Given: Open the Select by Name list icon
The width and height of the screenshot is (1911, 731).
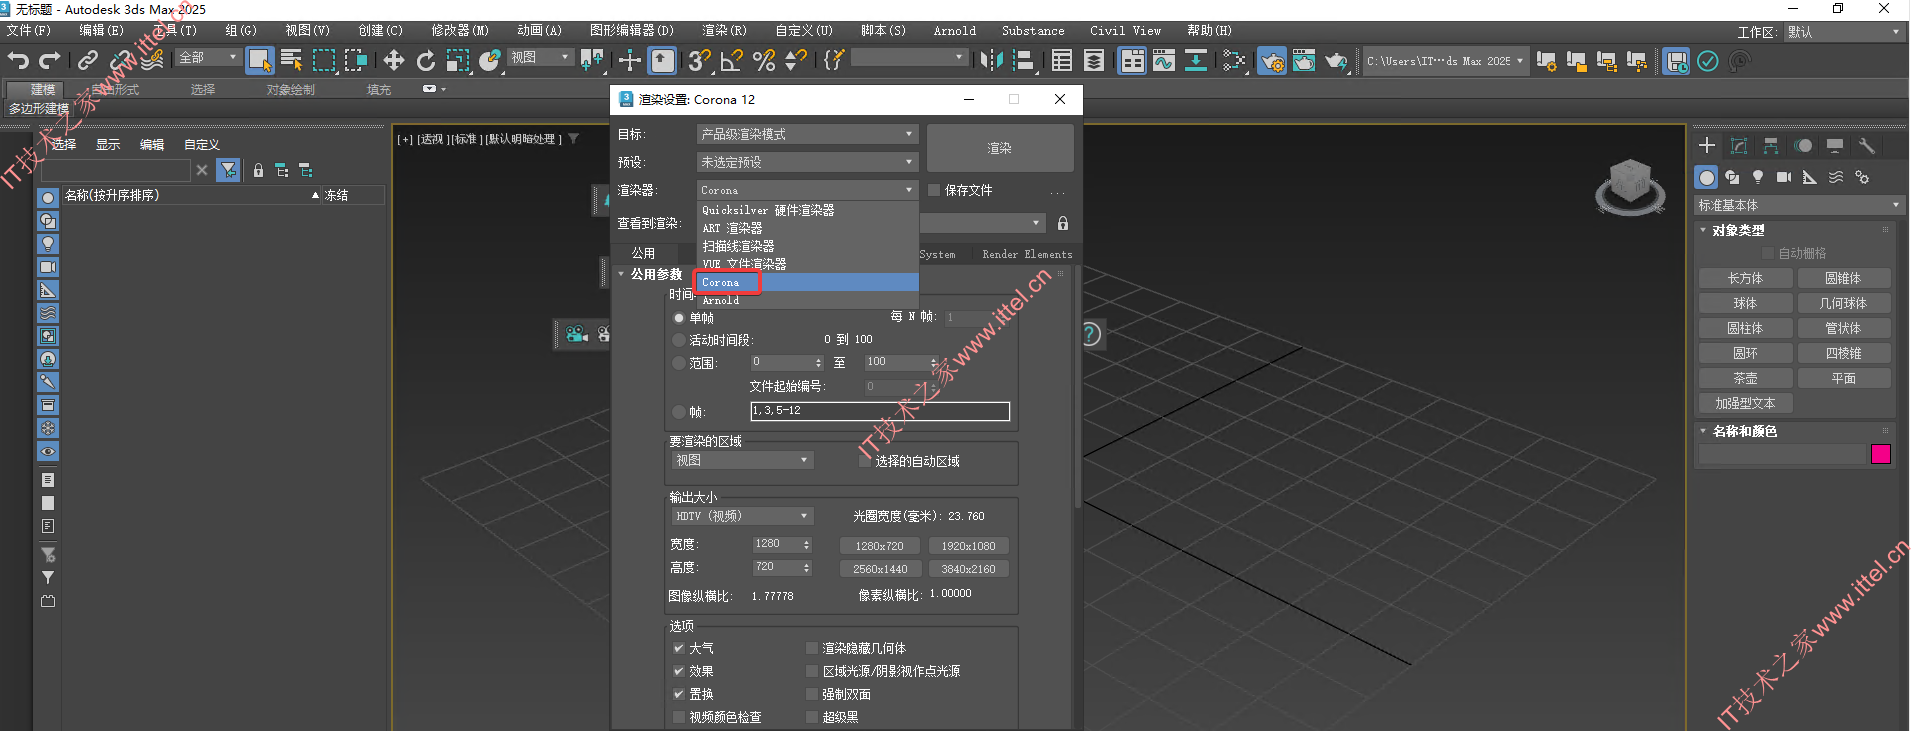Looking at the screenshot, I should (x=292, y=61).
